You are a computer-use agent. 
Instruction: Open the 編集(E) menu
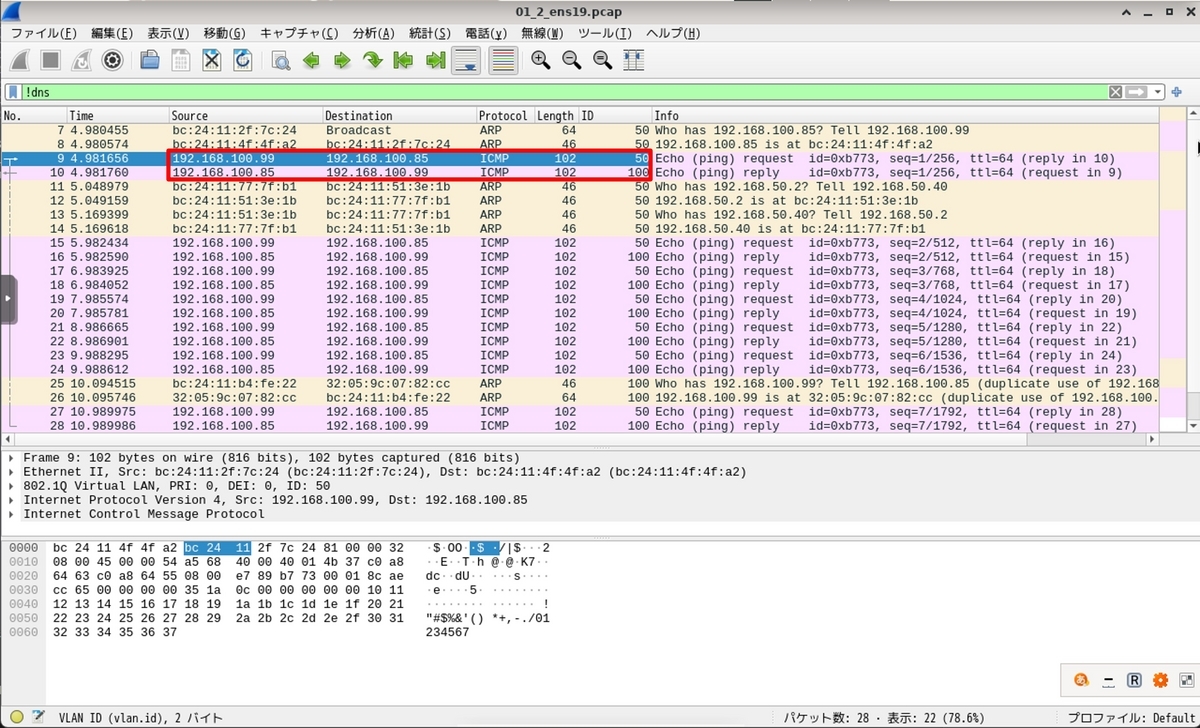112,33
